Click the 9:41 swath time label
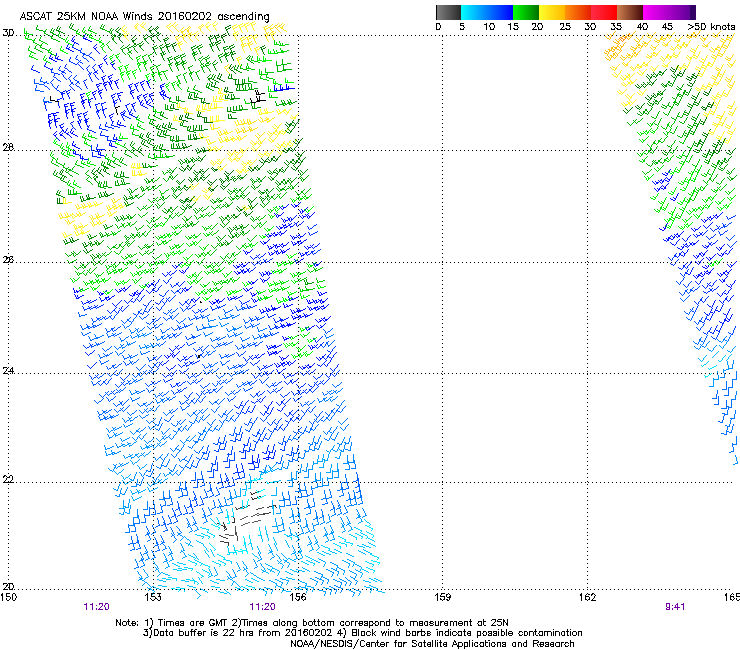 tap(675, 607)
